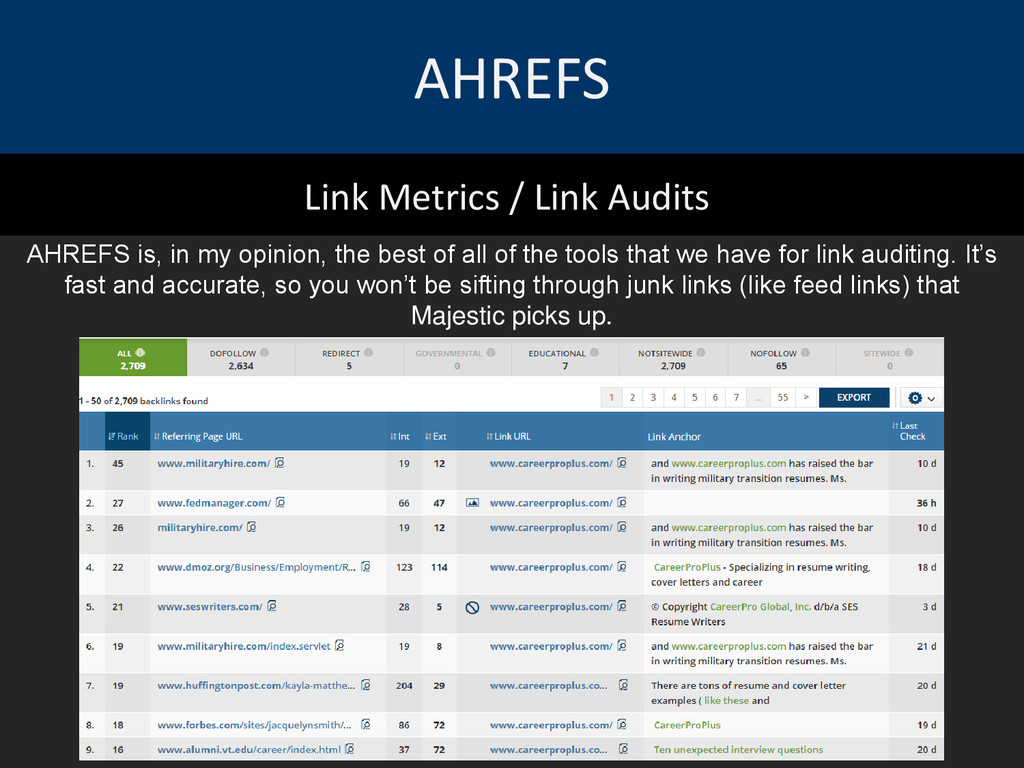Viewport: 1024px width, 768px height.
Task: Go to results page 6
Action: pos(716,398)
